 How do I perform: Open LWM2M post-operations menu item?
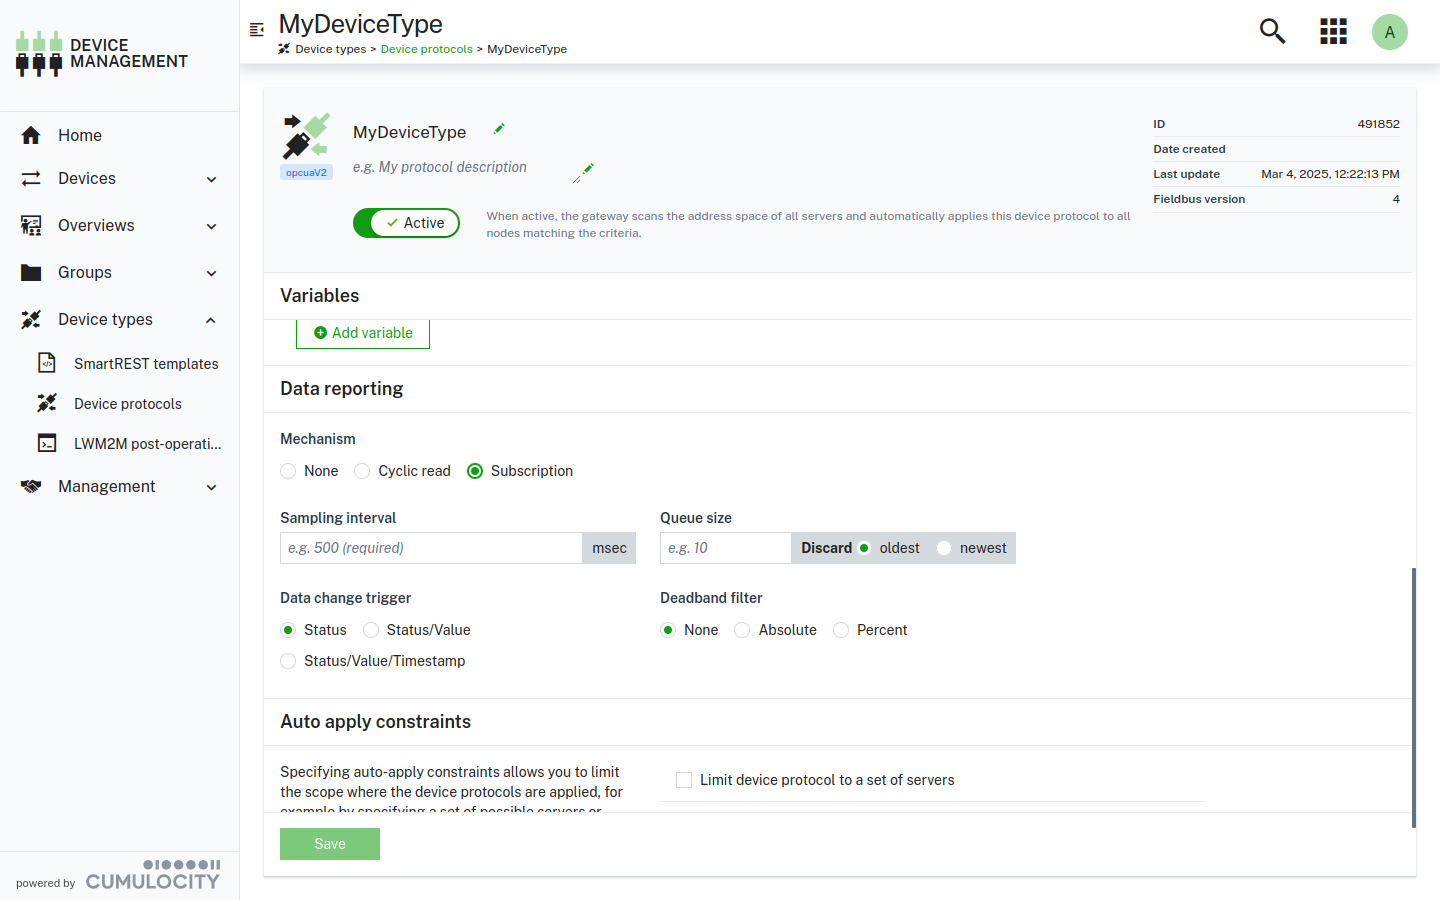pos(147,444)
